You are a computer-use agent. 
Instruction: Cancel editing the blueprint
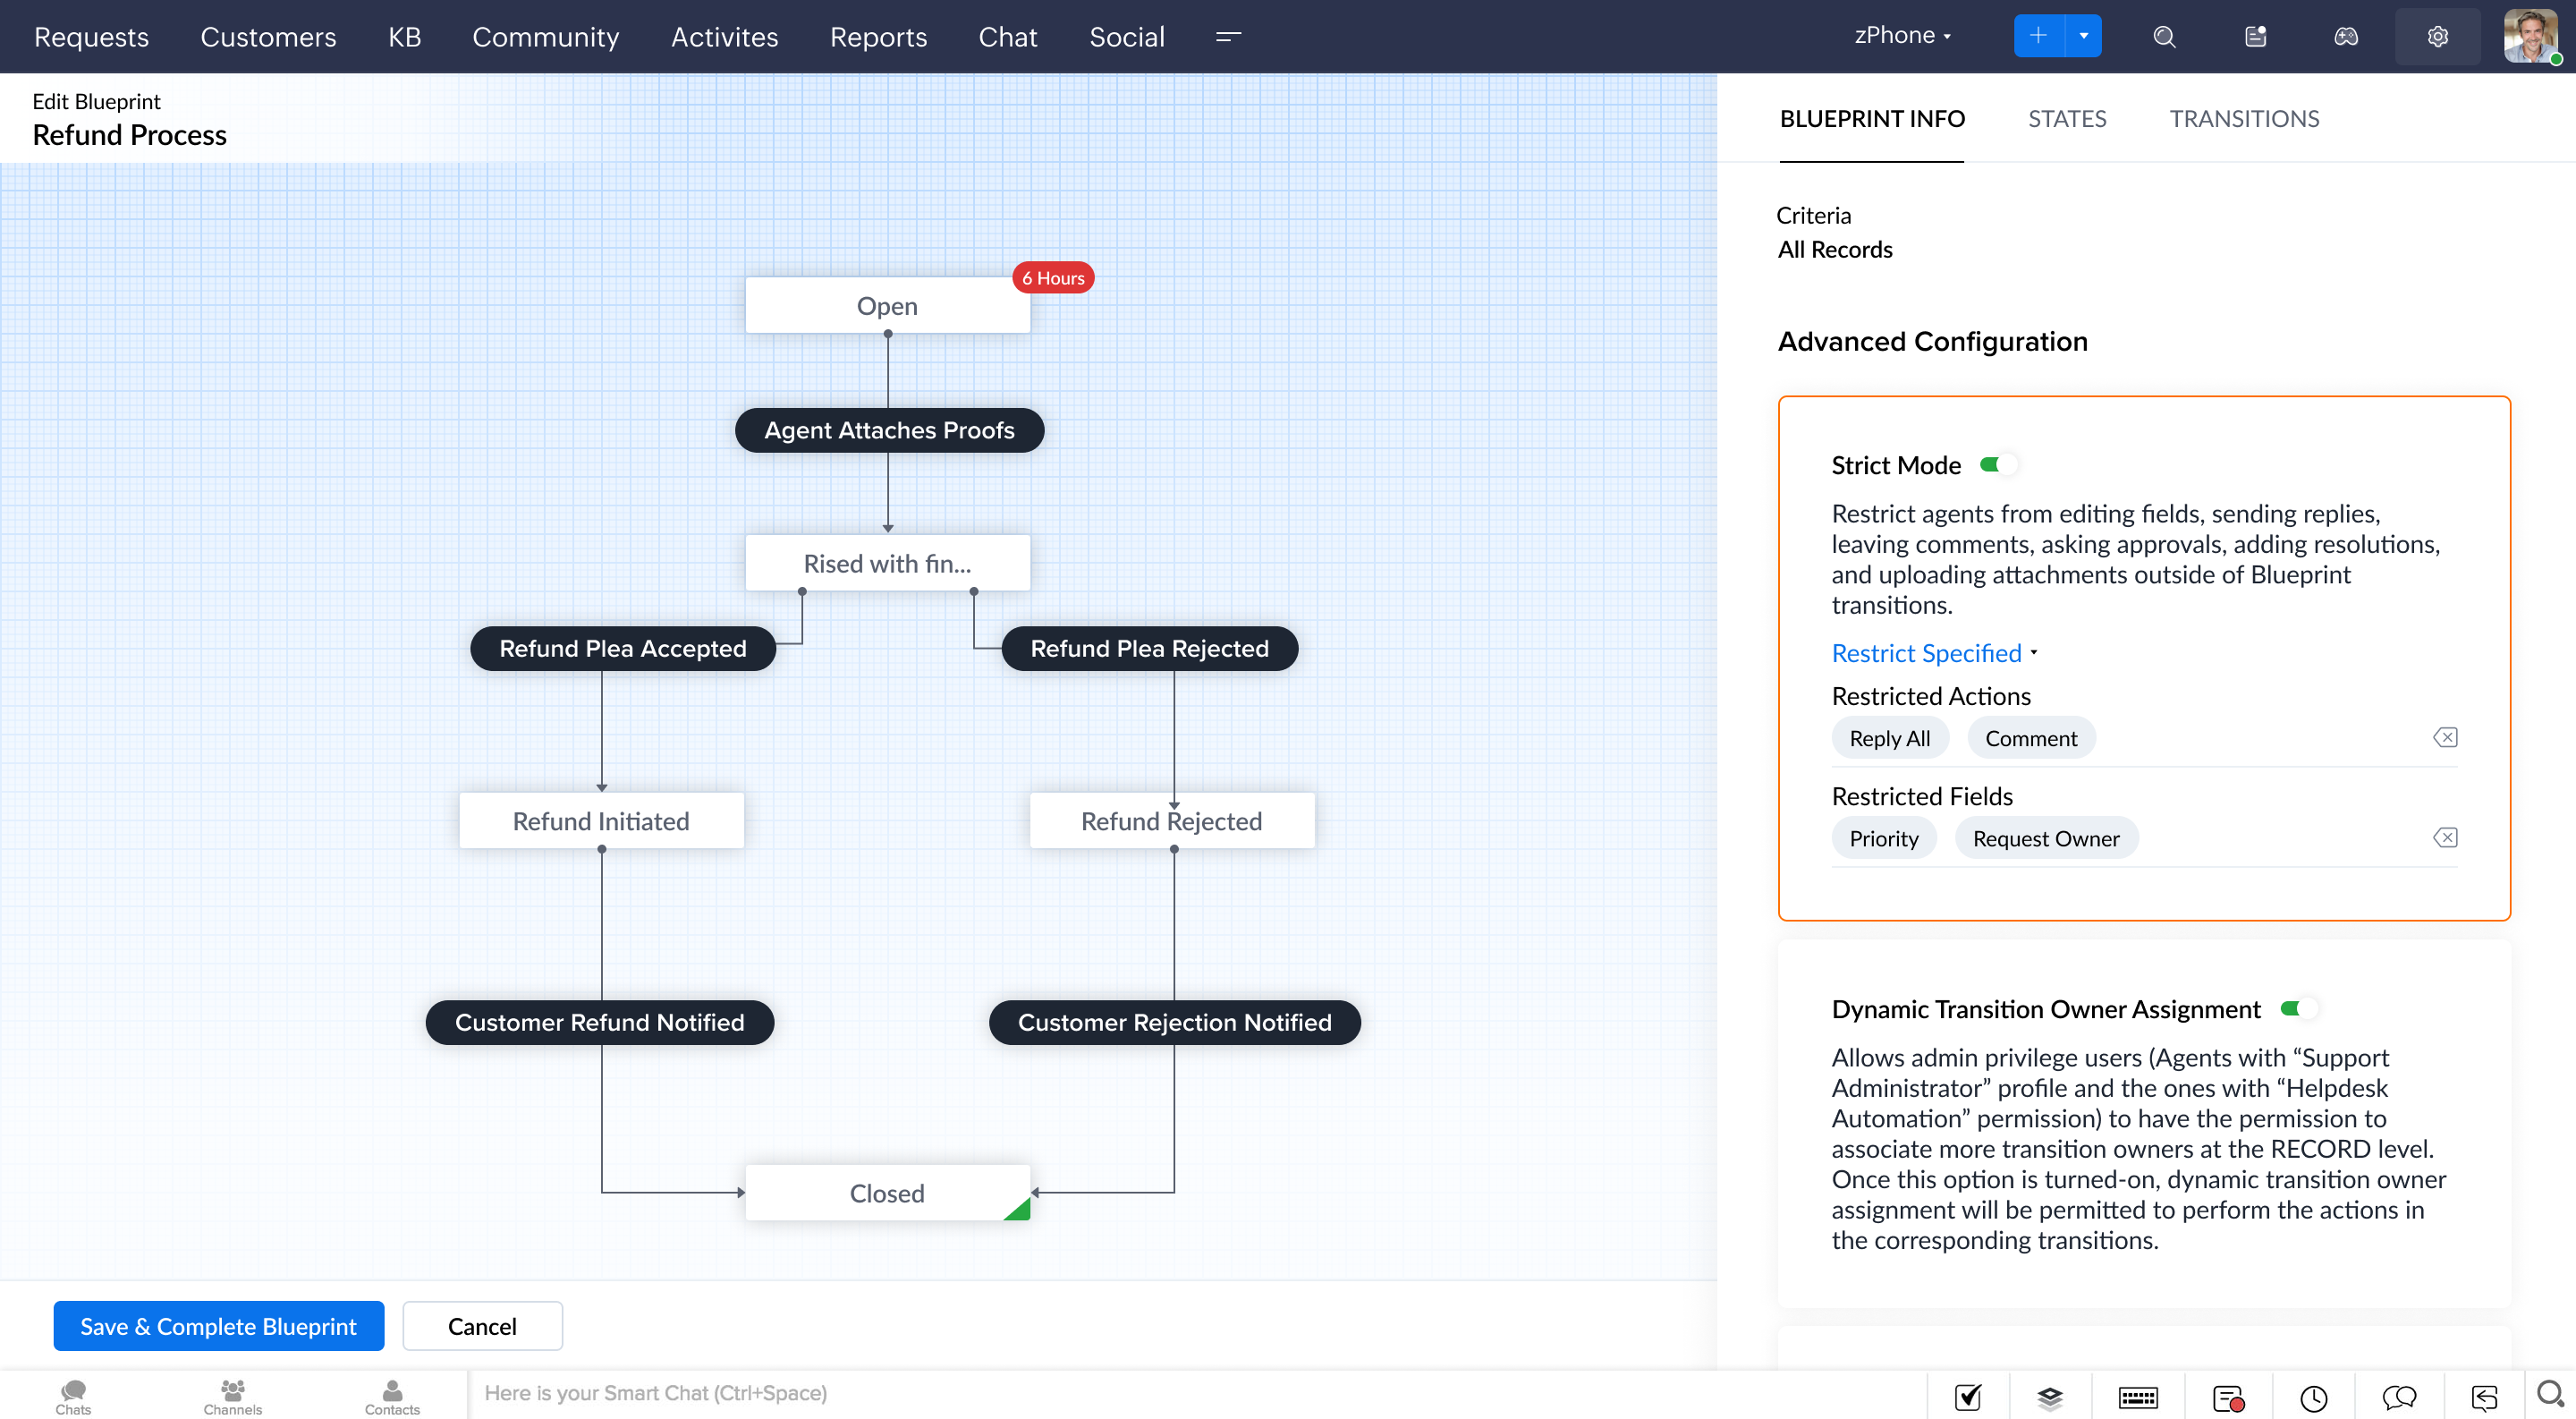[482, 1326]
